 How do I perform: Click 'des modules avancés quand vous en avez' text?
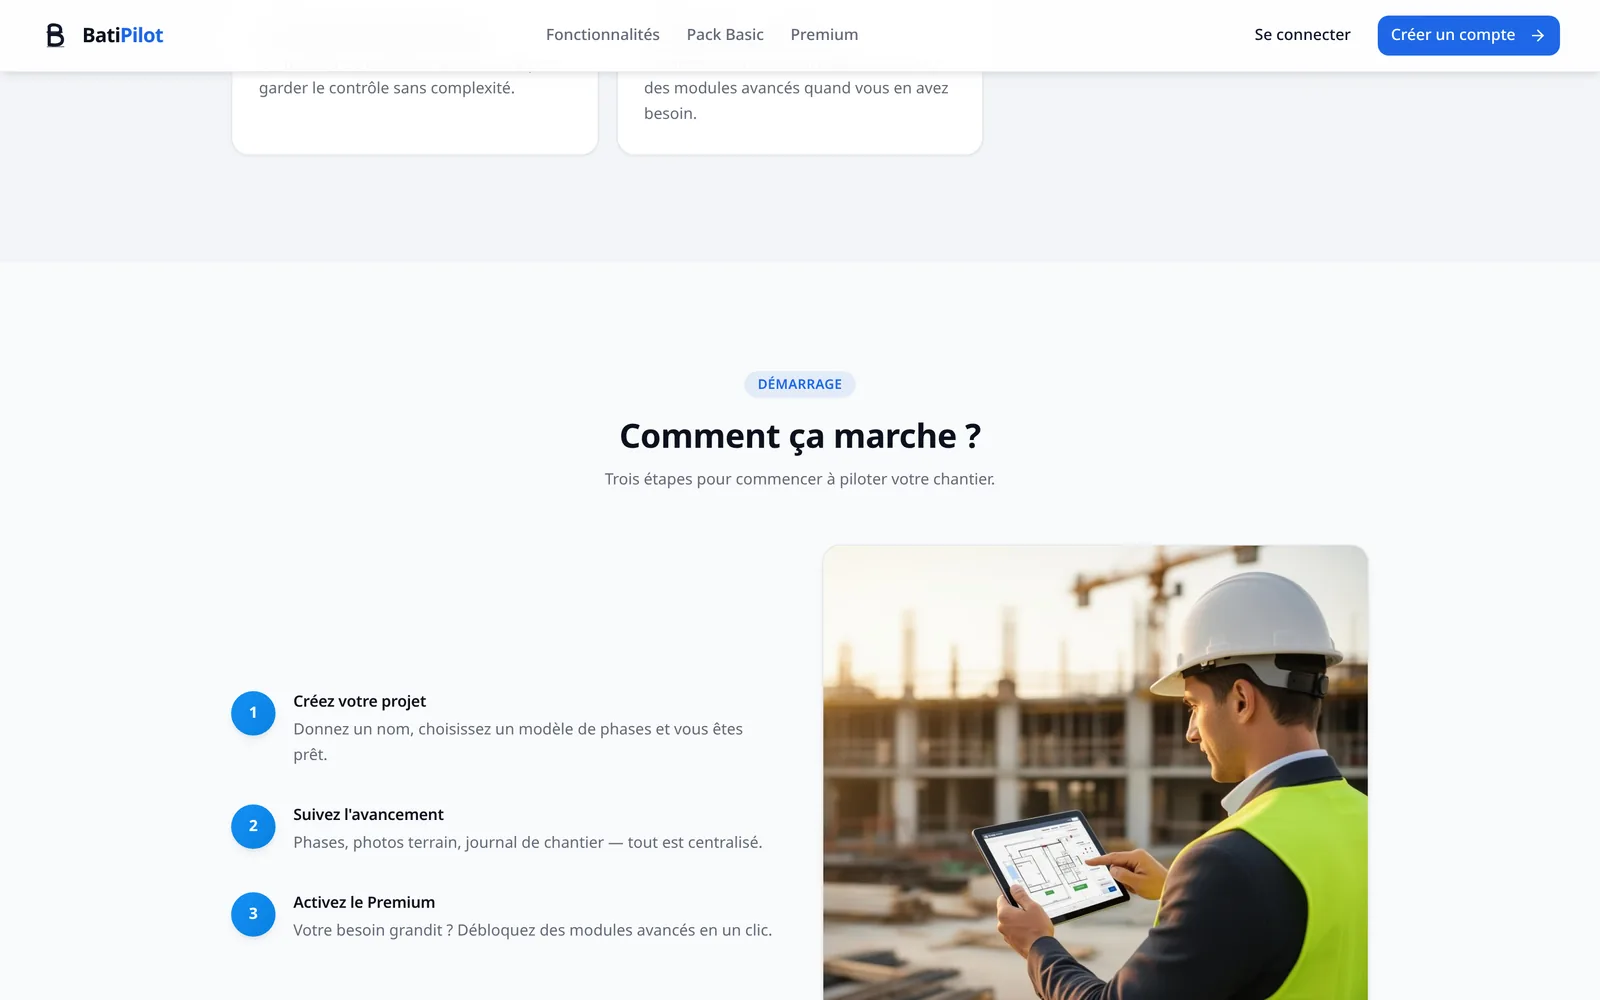click(x=796, y=88)
